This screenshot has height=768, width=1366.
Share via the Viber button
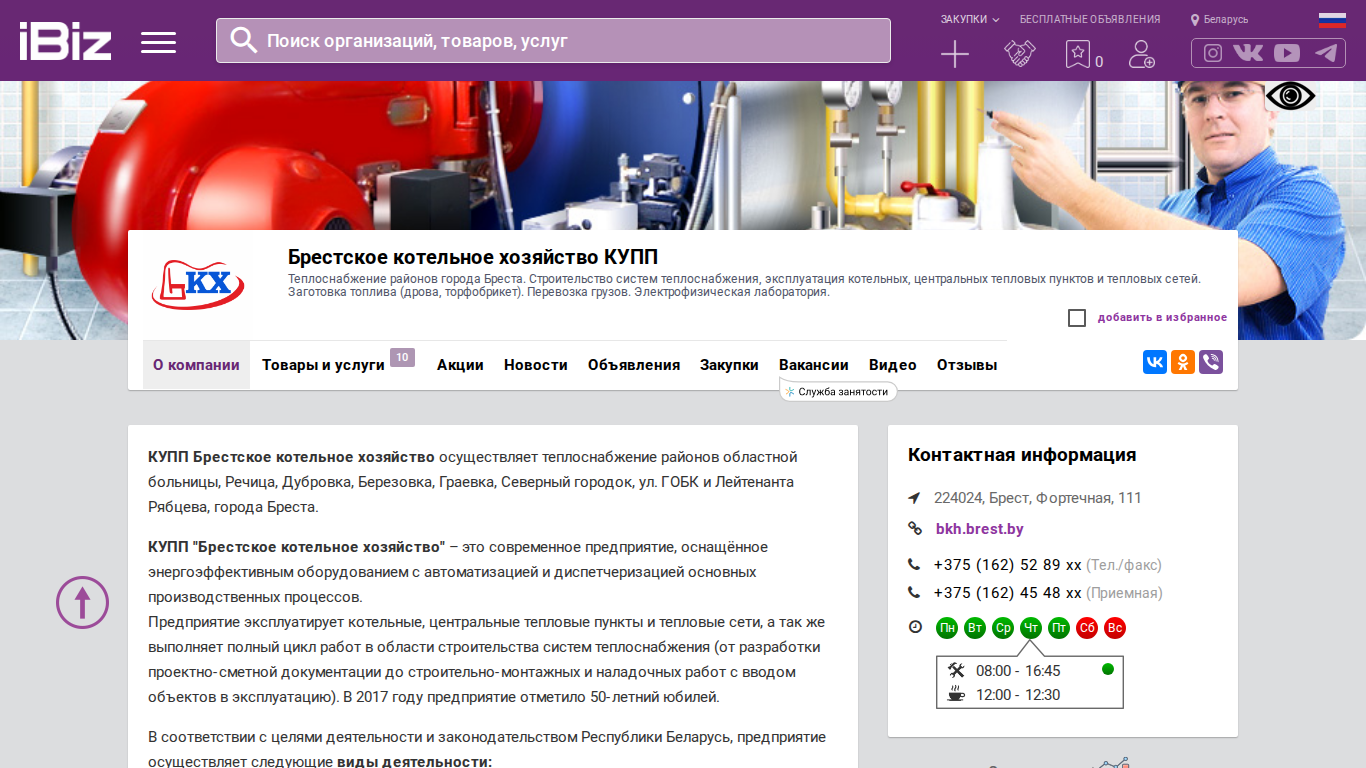pos(1211,362)
